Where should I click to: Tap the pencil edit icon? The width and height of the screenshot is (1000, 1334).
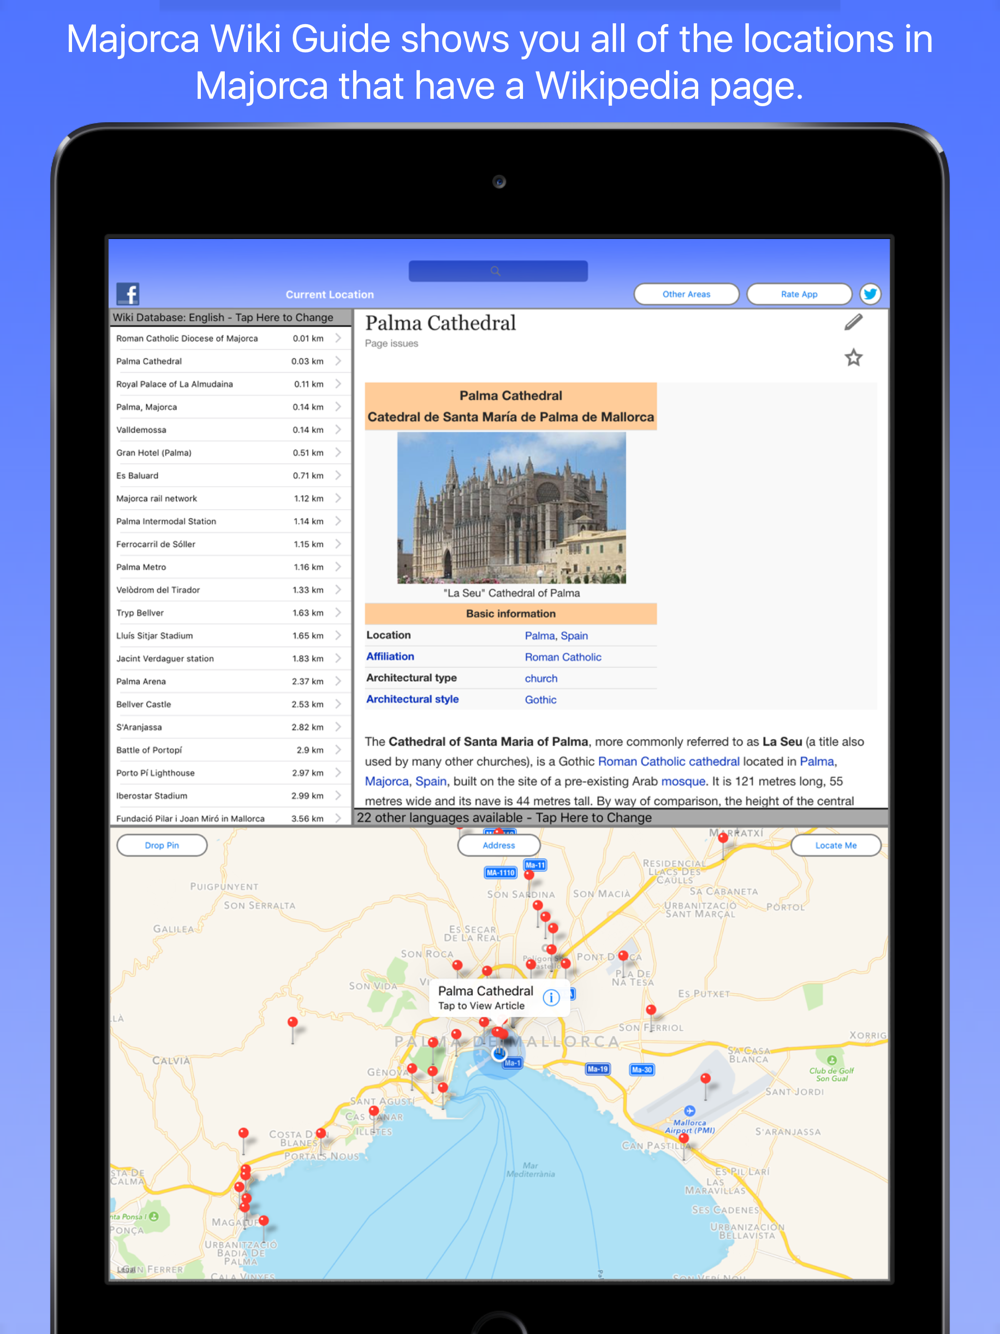[x=853, y=322]
